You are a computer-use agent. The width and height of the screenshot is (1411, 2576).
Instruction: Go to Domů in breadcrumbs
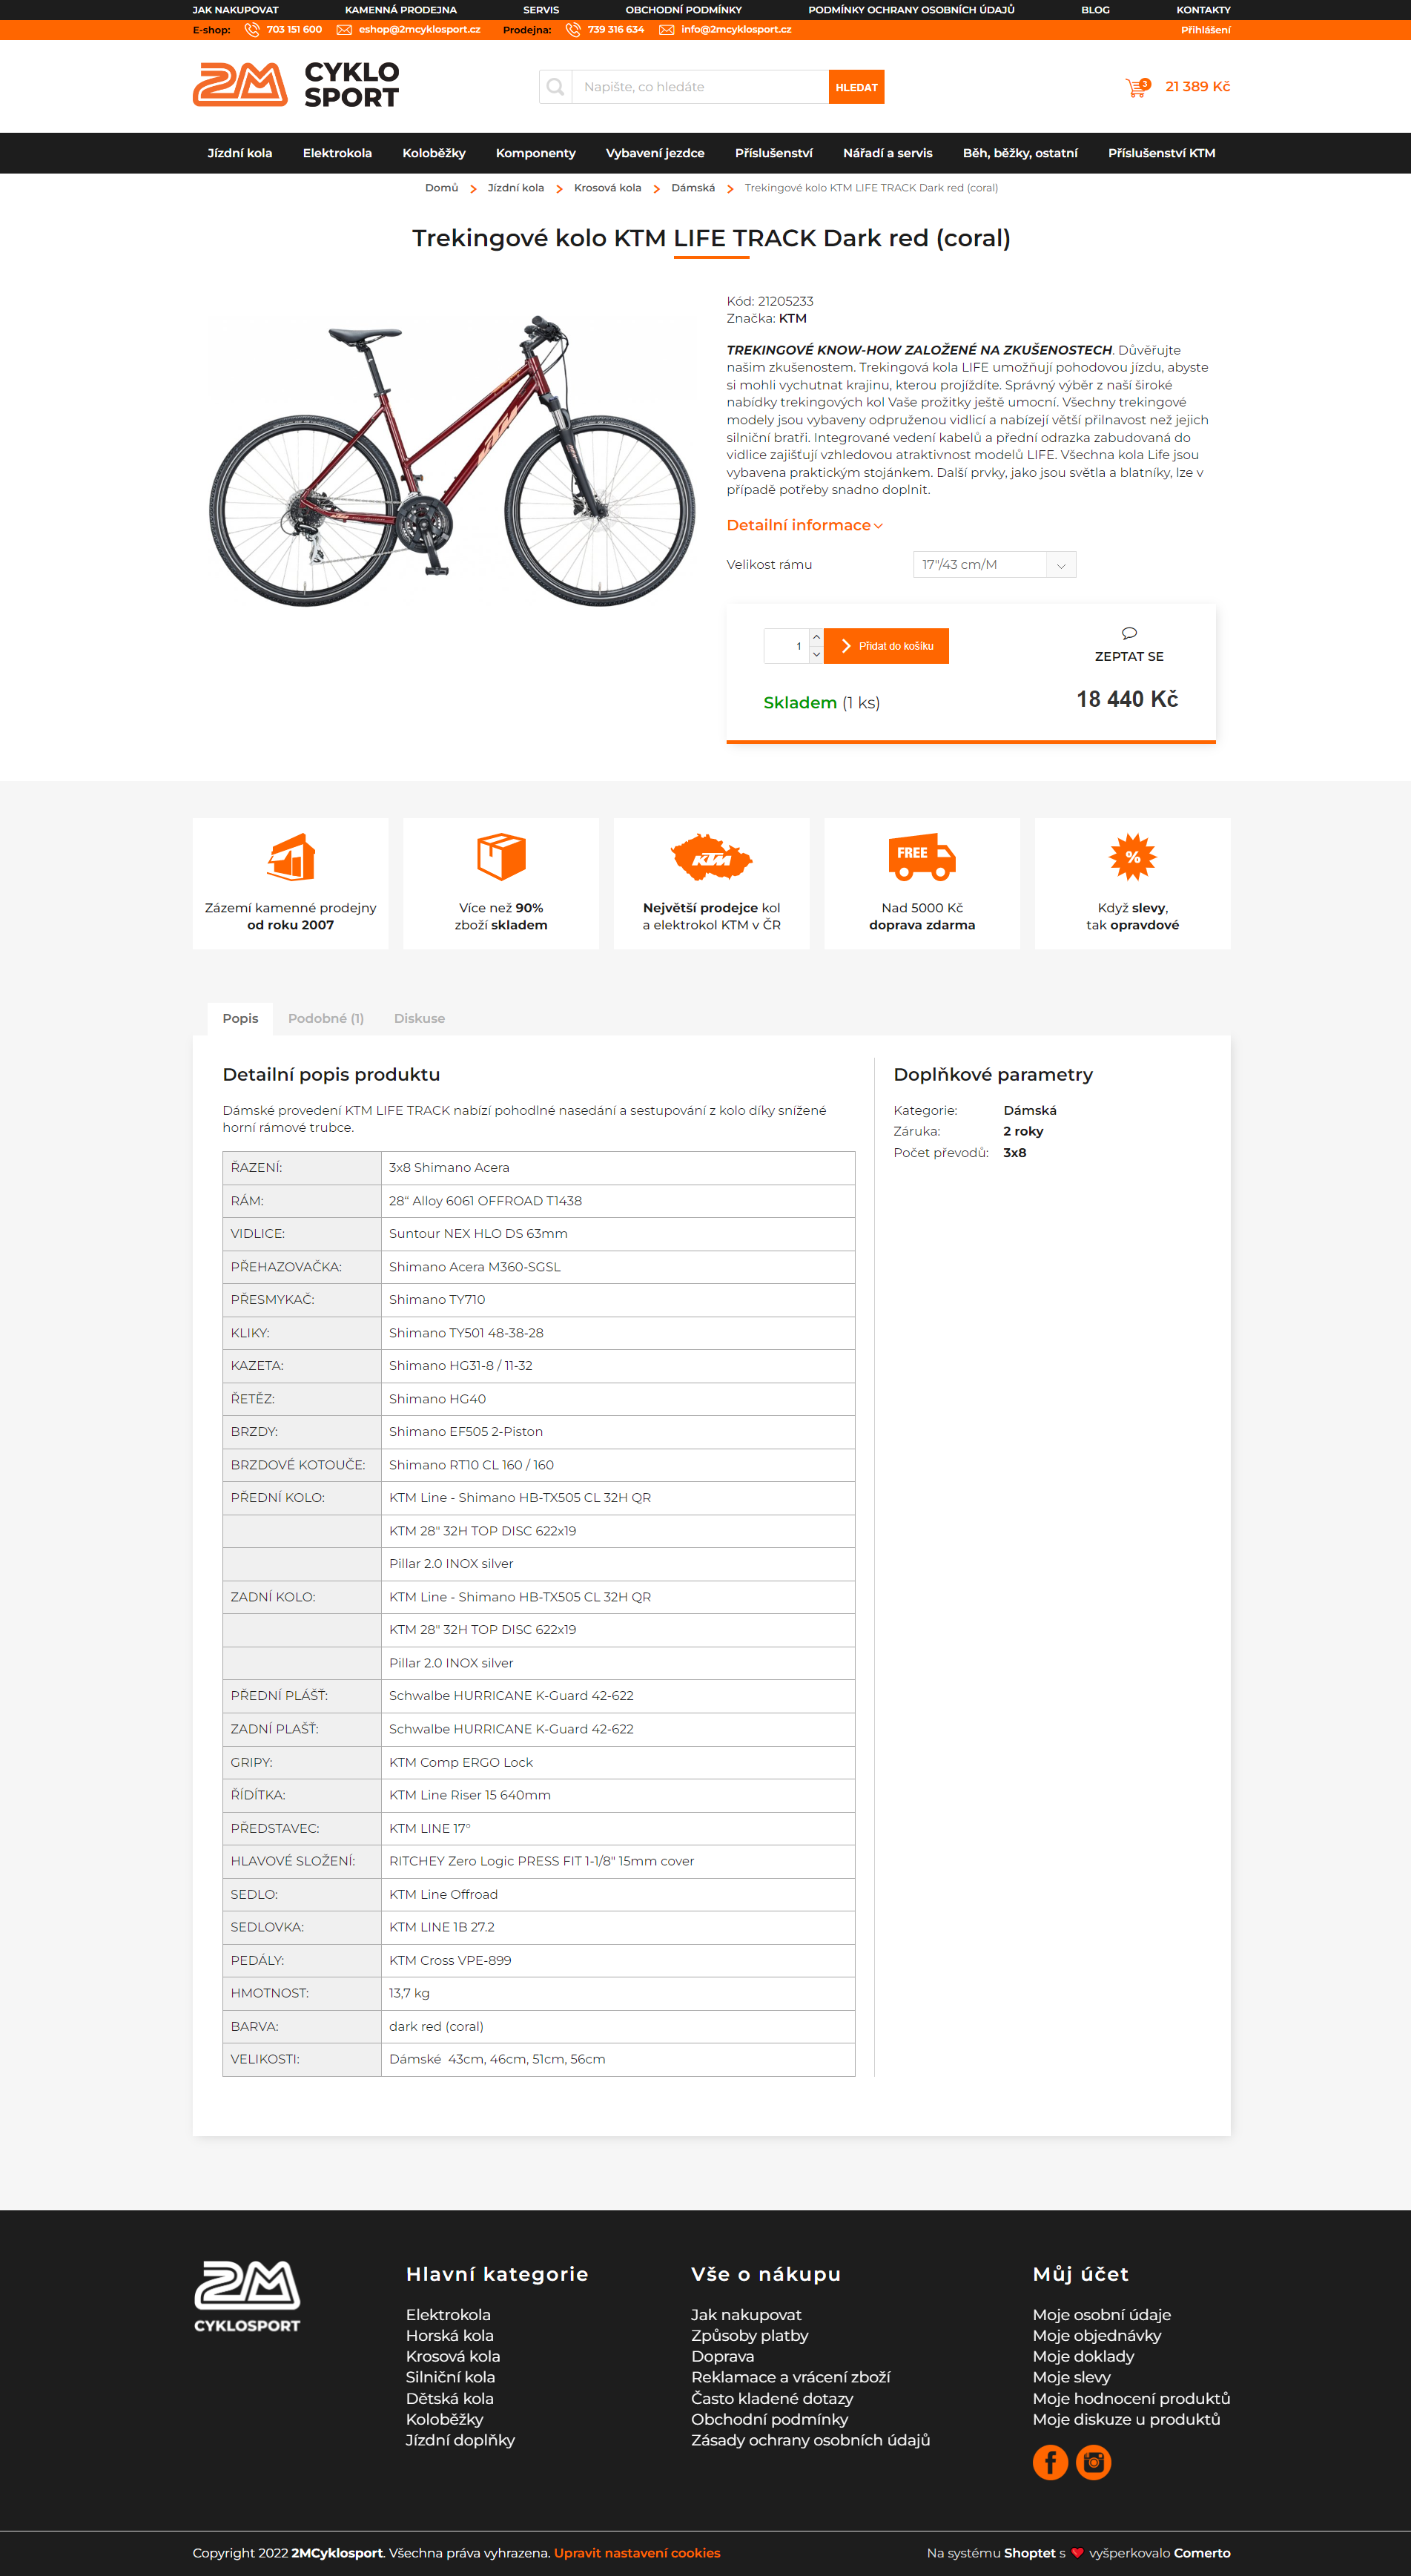coord(441,188)
